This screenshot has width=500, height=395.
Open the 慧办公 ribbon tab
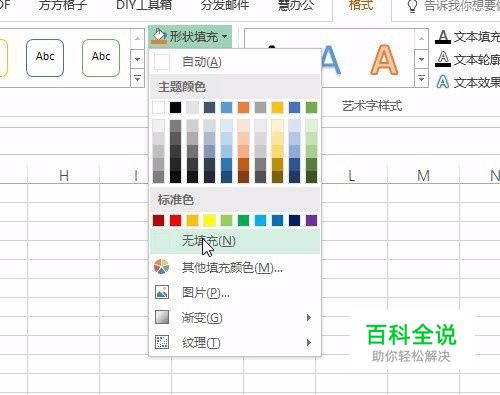click(296, 5)
